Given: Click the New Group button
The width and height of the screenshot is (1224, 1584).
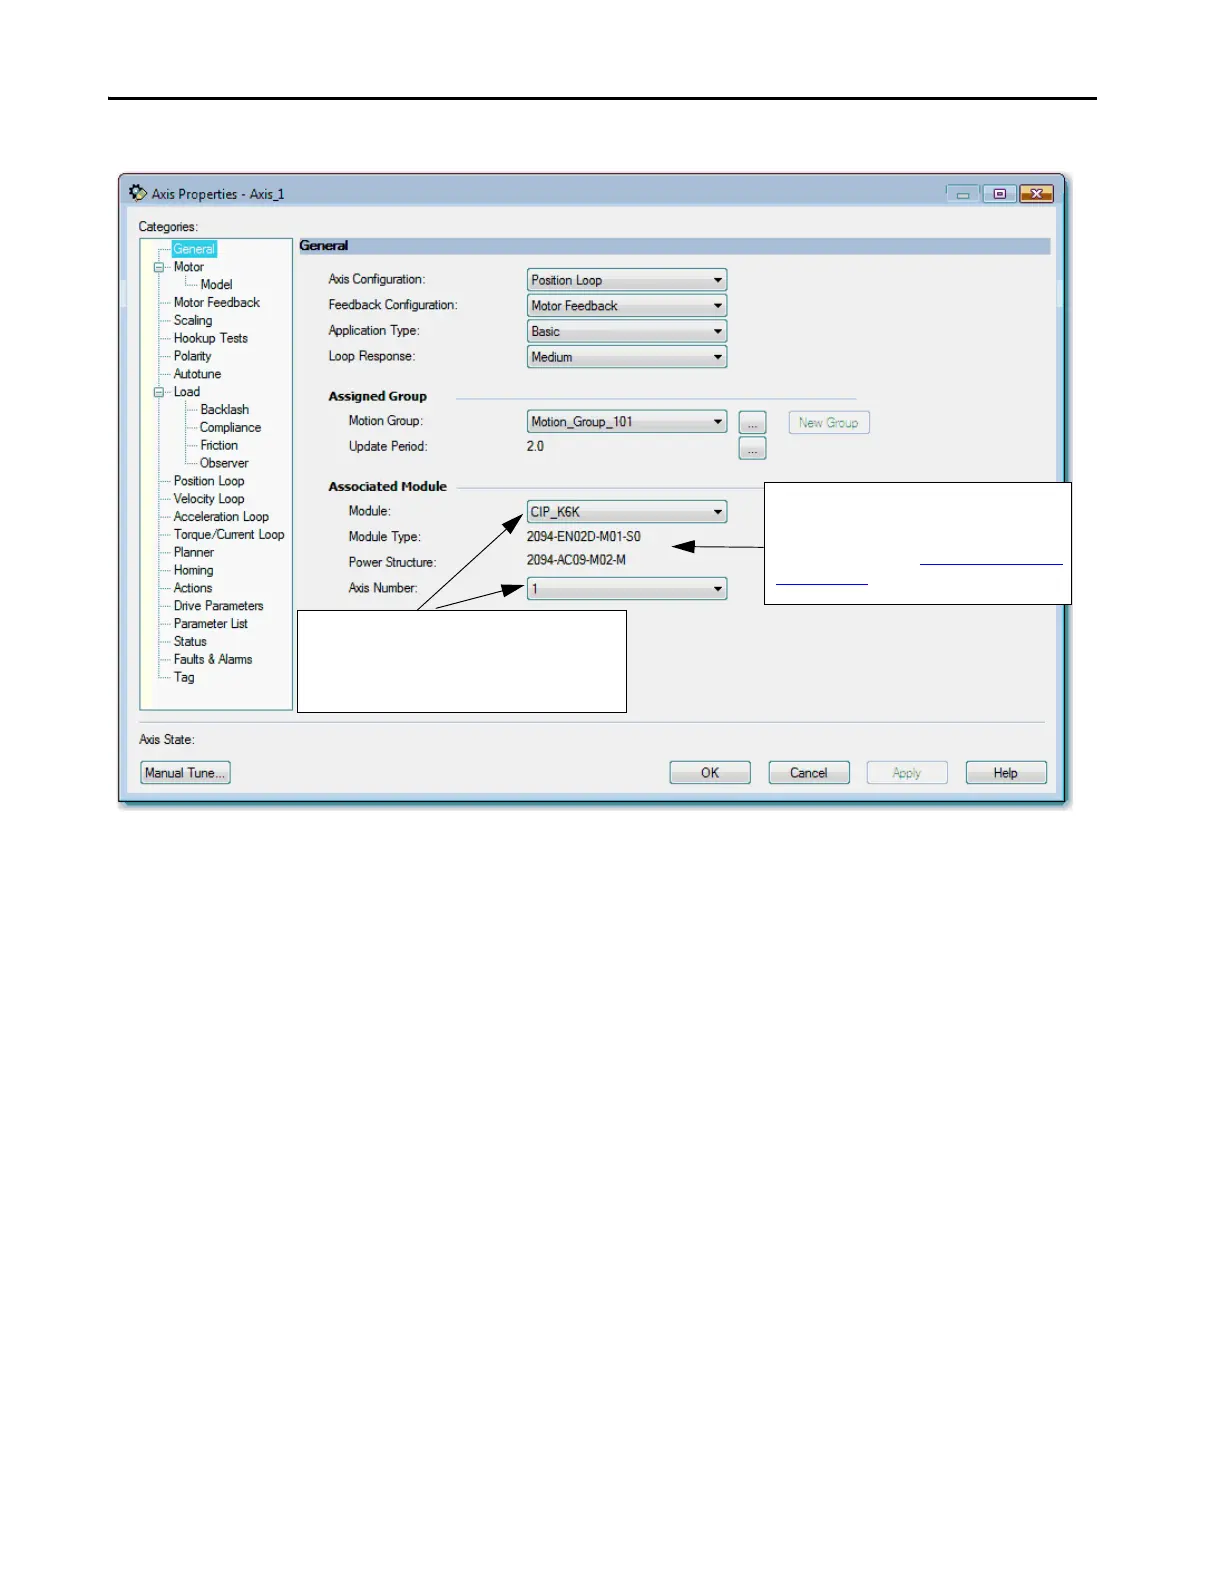Looking at the screenshot, I should tap(829, 423).
